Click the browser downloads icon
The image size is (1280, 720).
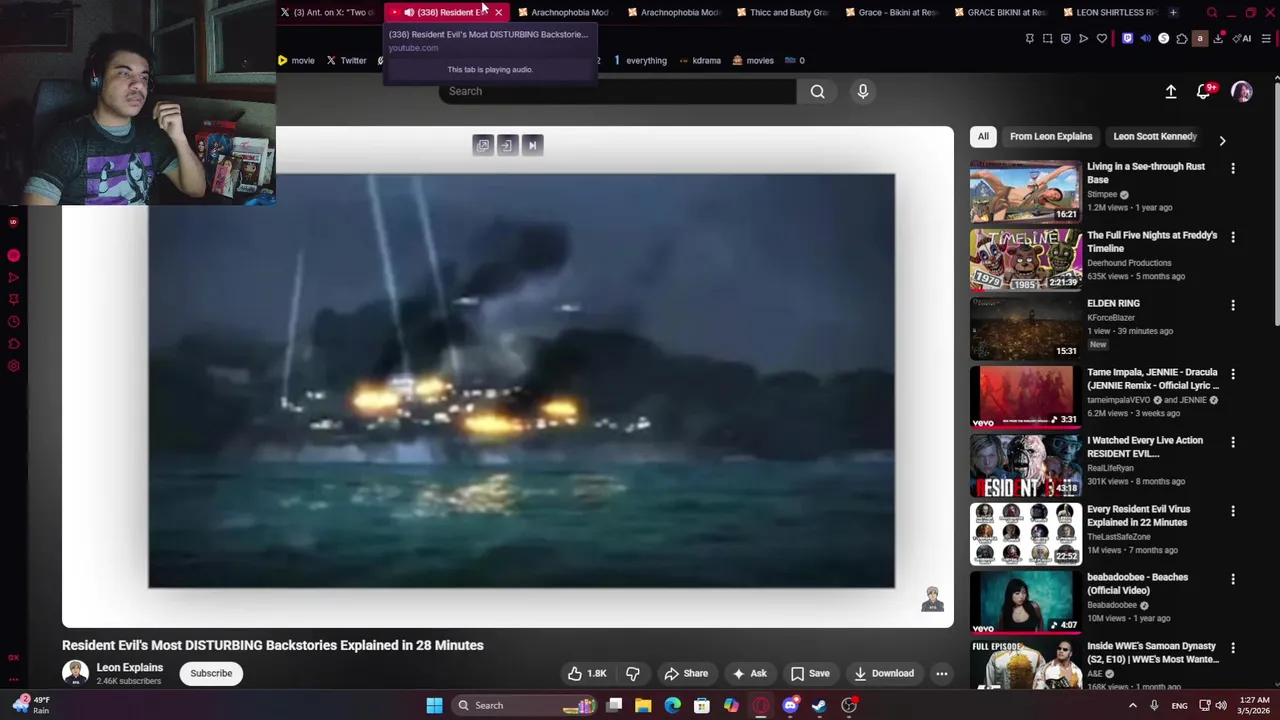click(1217, 38)
